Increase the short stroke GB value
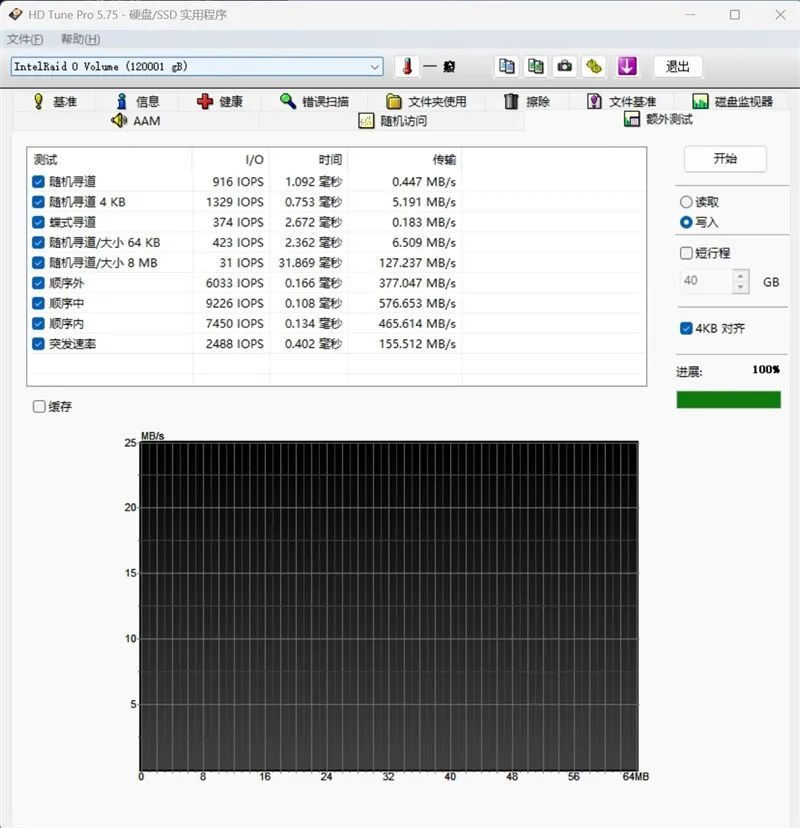800x828 pixels. [740, 276]
